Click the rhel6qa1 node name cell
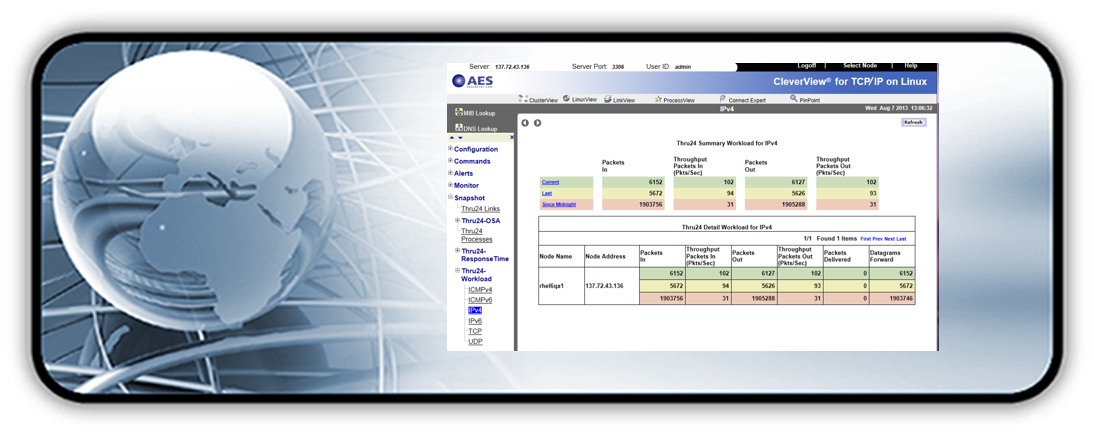This screenshot has height=436, width=1094. pyautogui.click(x=561, y=286)
